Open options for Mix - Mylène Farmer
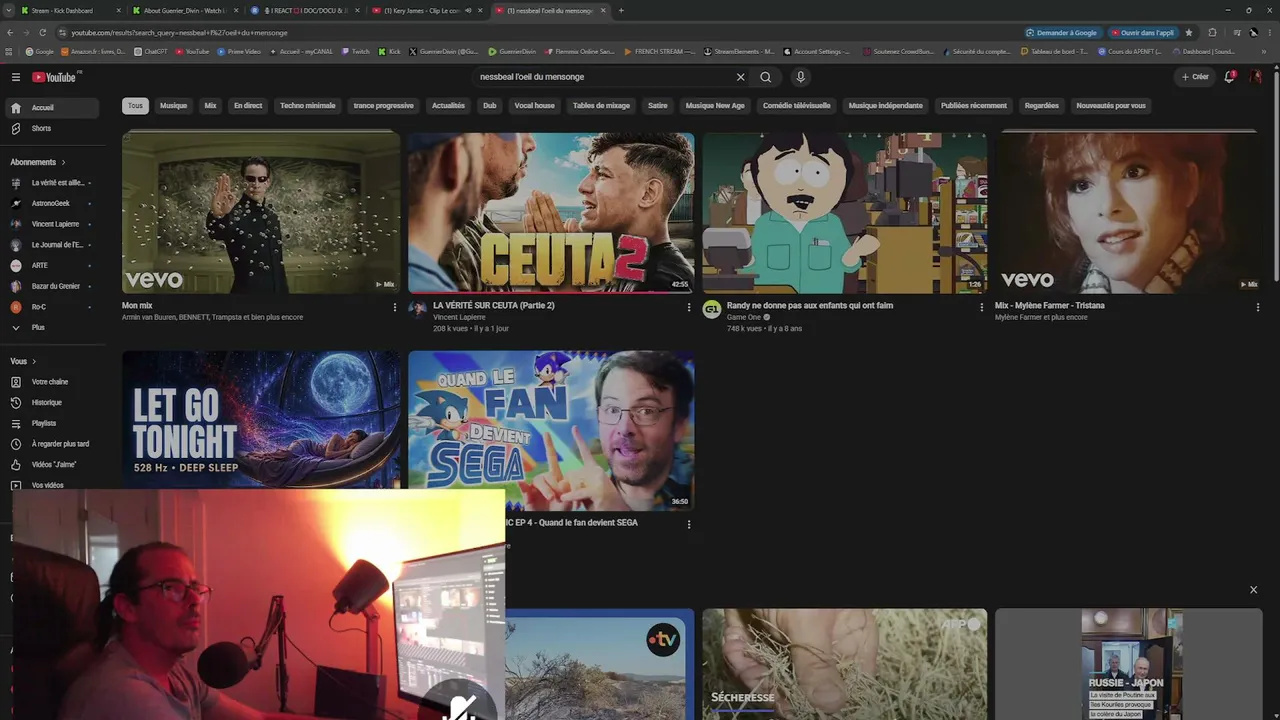Screen dimensions: 1280x720 pyautogui.click(x=1258, y=307)
